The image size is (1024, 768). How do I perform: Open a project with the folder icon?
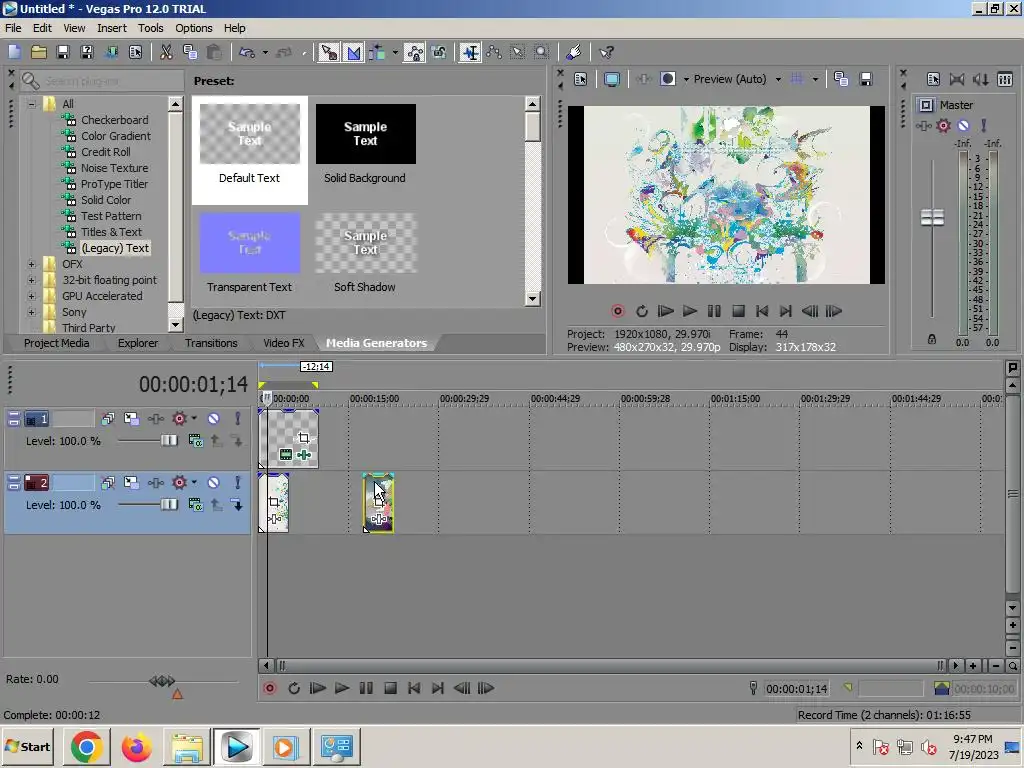pyautogui.click(x=39, y=52)
